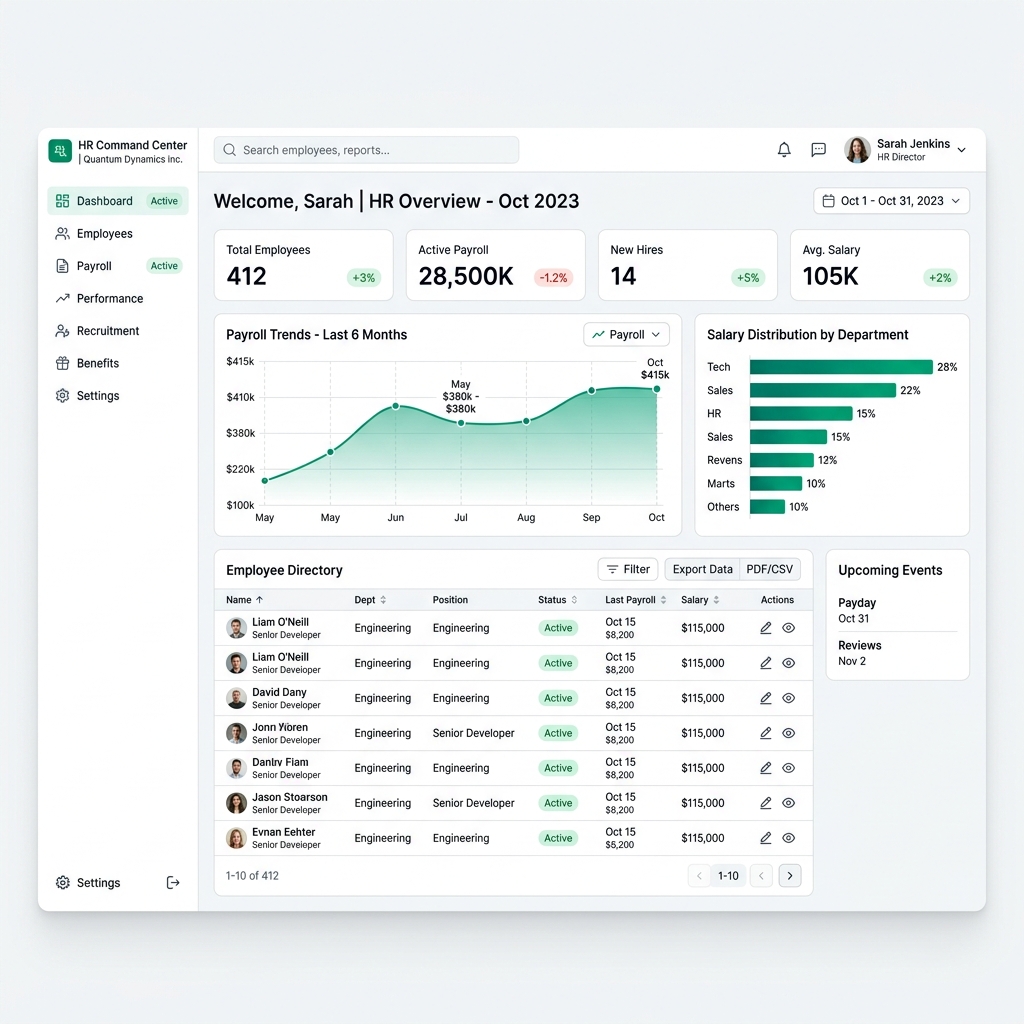Click the Tech salary distribution bar
This screenshot has height=1024, width=1024.
(x=840, y=367)
